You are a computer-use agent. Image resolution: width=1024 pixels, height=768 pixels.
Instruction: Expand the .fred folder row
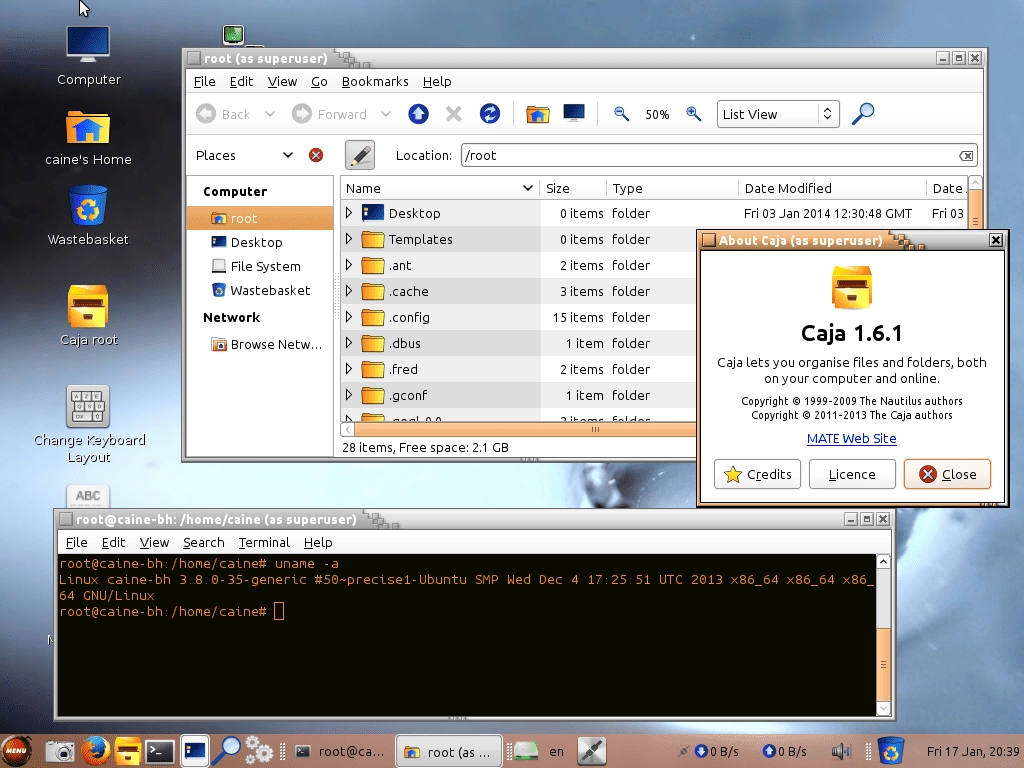click(x=349, y=369)
